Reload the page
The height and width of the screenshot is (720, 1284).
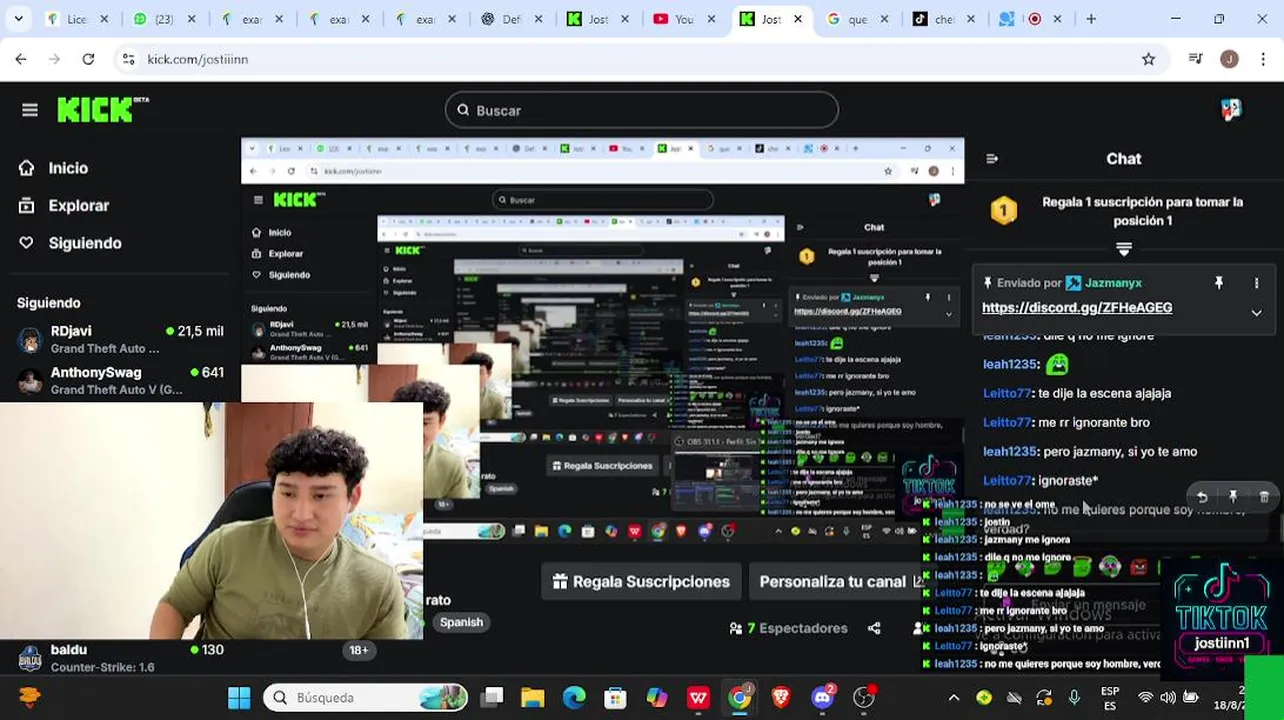[x=88, y=59]
